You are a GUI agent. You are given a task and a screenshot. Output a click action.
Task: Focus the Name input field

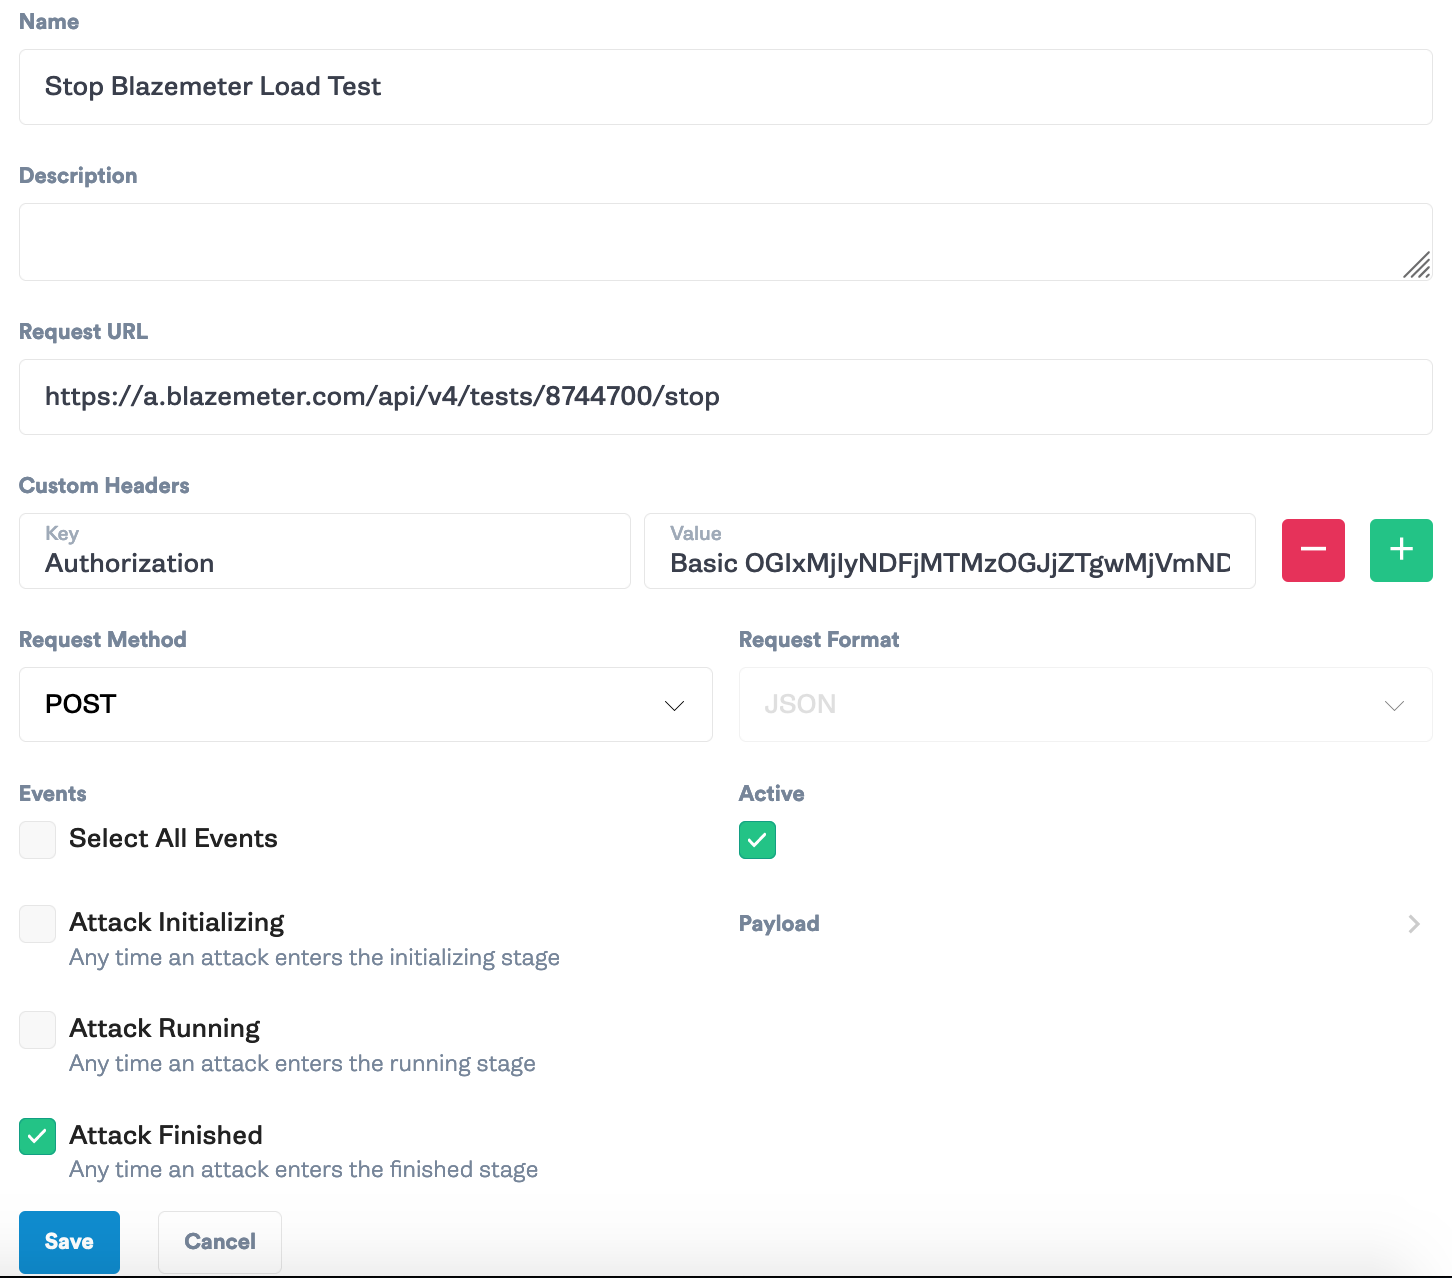(x=726, y=87)
